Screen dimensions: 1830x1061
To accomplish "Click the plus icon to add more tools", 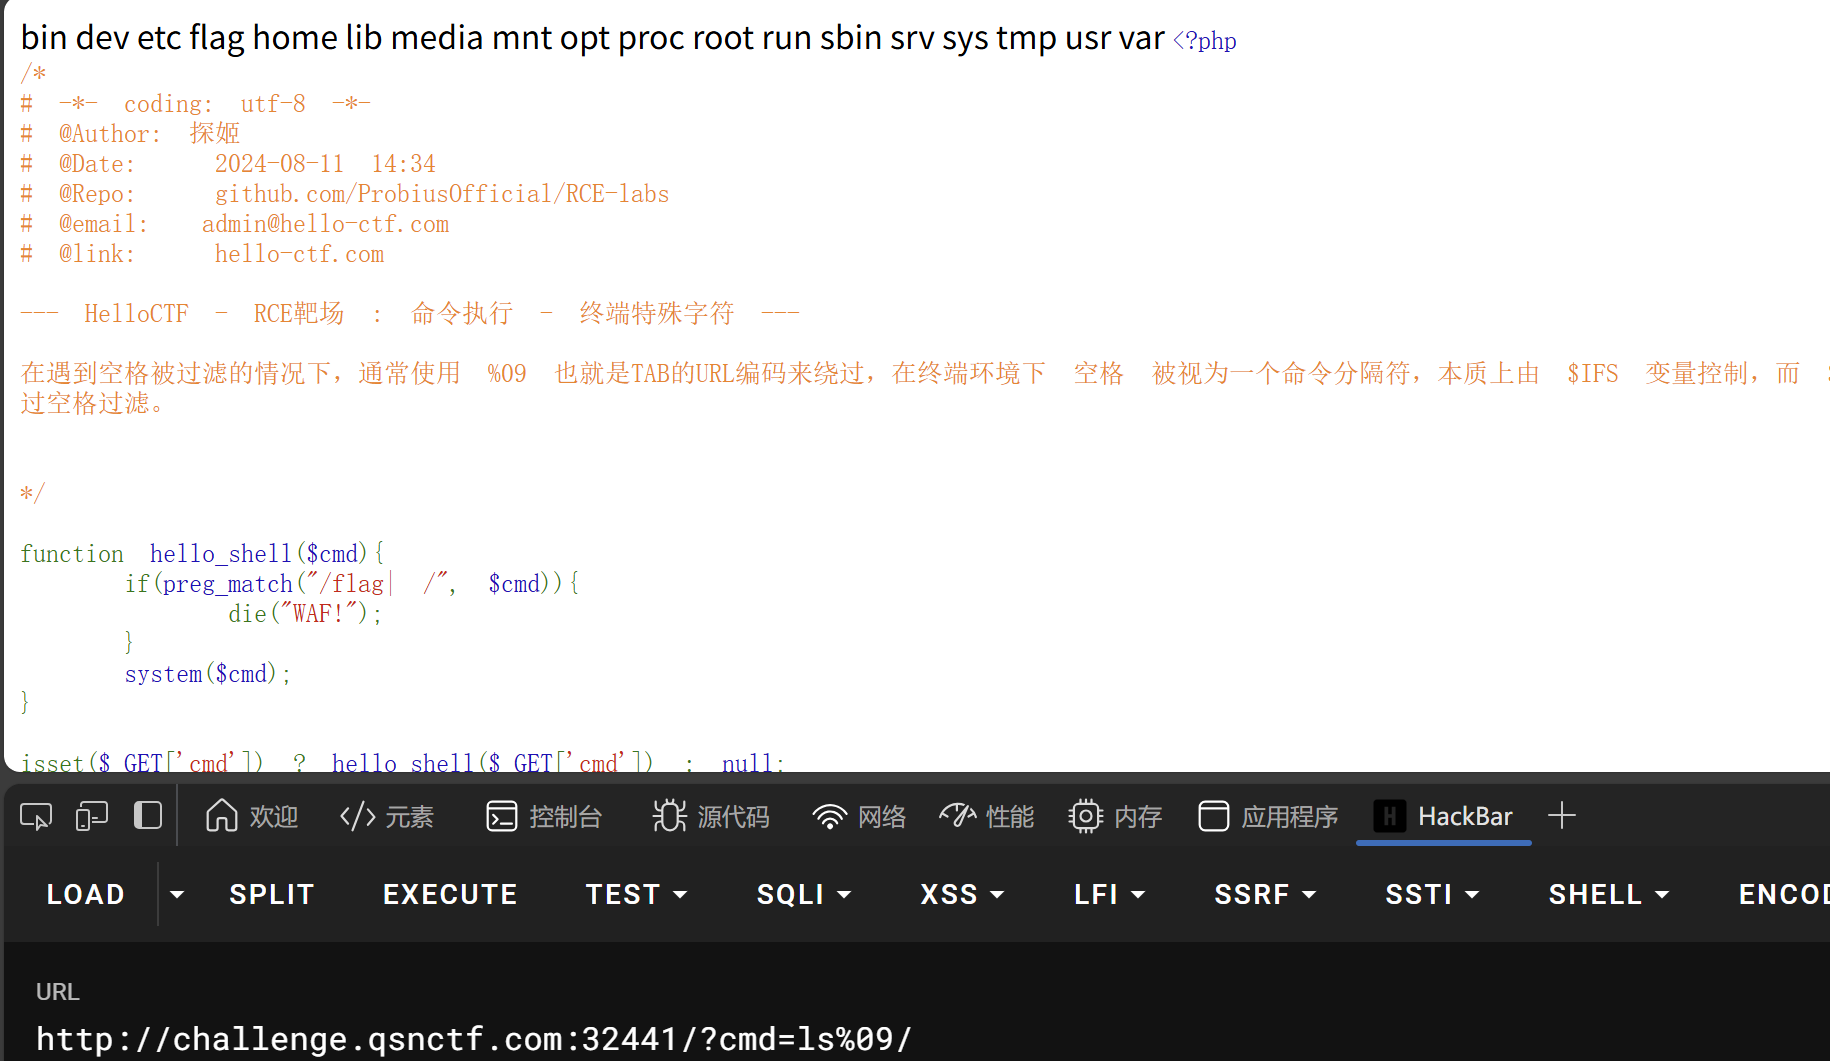I will (x=1562, y=816).
